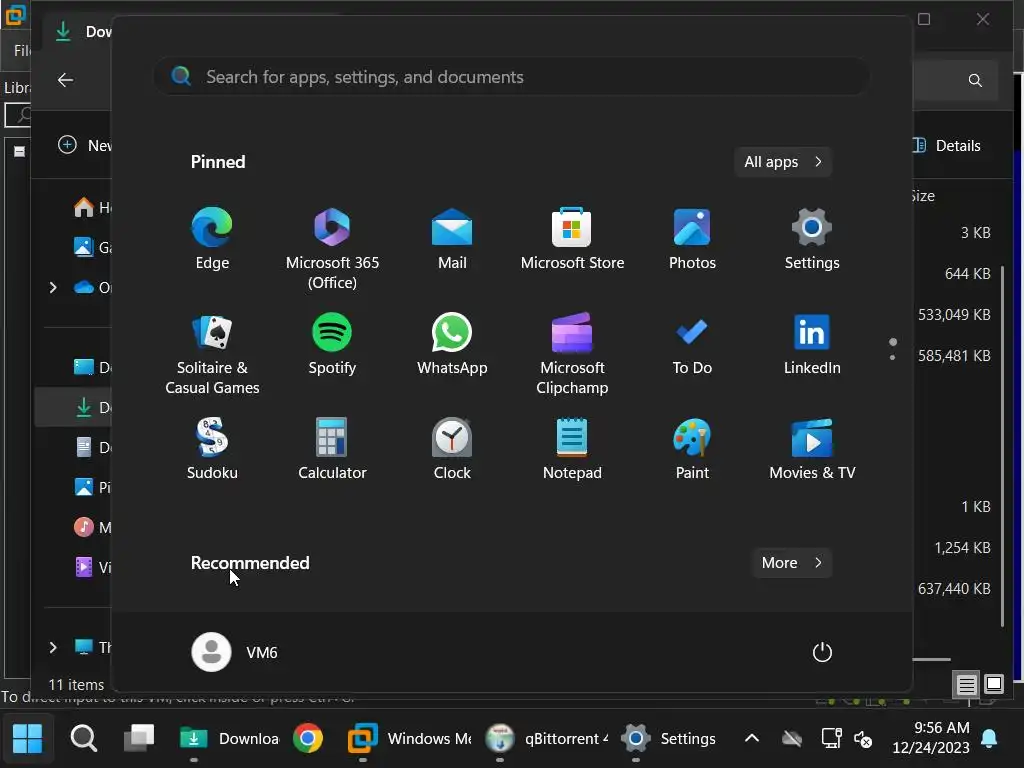
Task: Show More recommended items
Action: click(791, 563)
